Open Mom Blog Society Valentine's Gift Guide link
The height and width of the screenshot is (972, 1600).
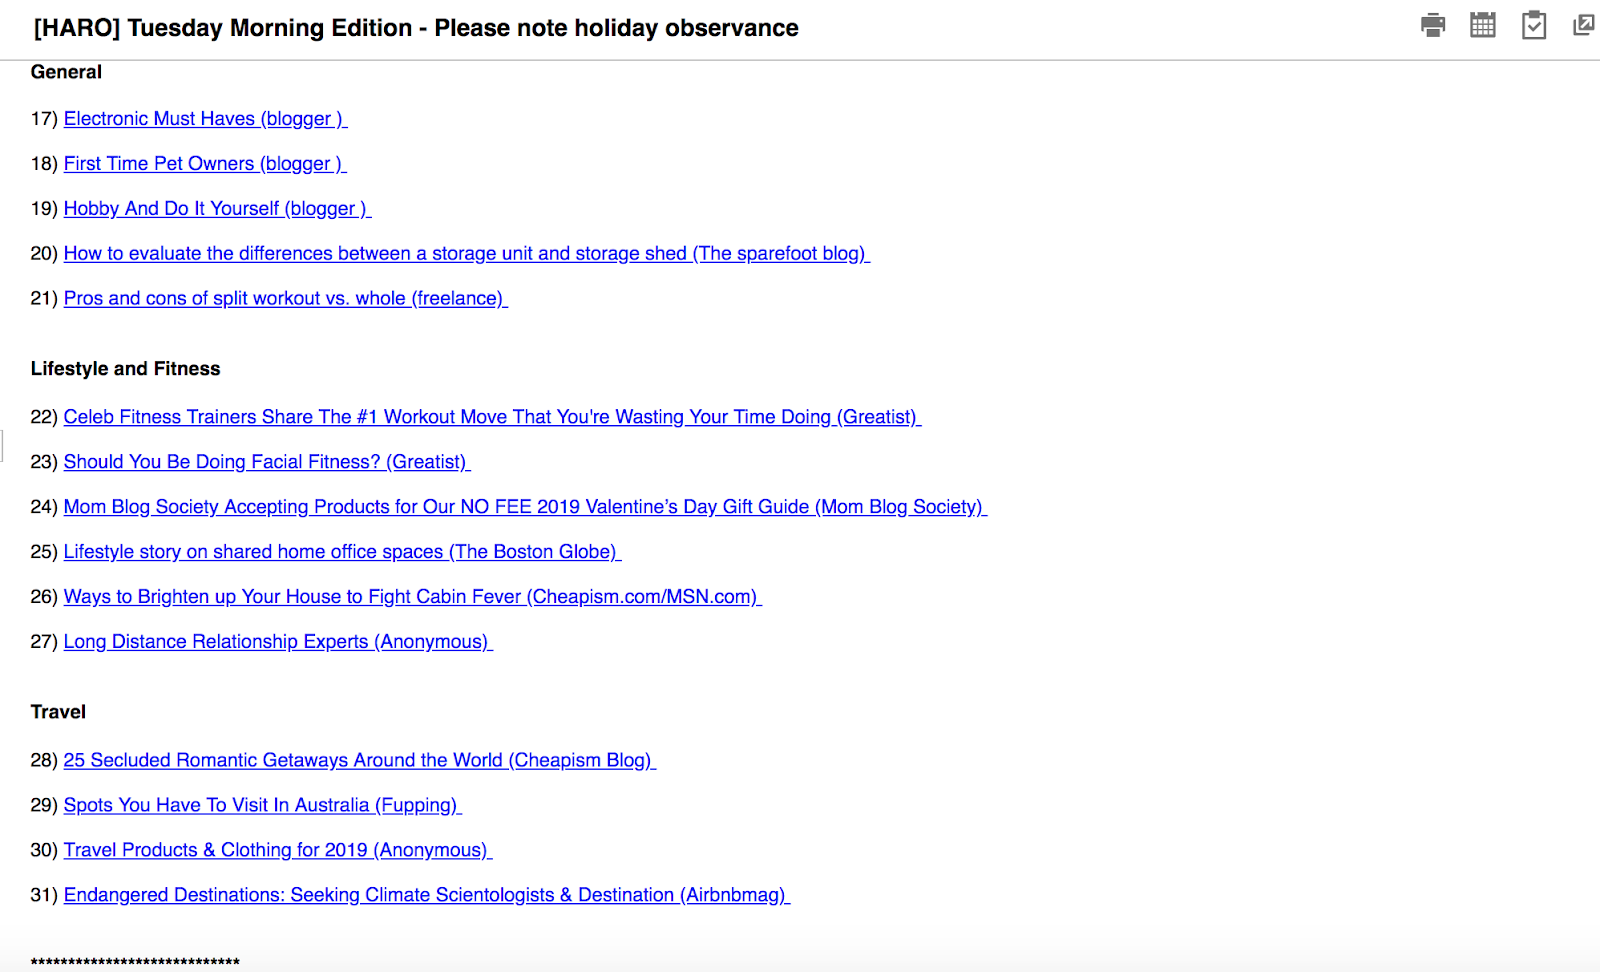click(523, 507)
